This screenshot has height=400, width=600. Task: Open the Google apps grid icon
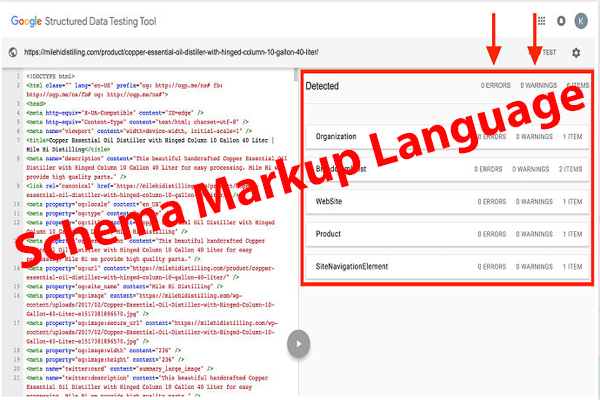coord(541,21)
